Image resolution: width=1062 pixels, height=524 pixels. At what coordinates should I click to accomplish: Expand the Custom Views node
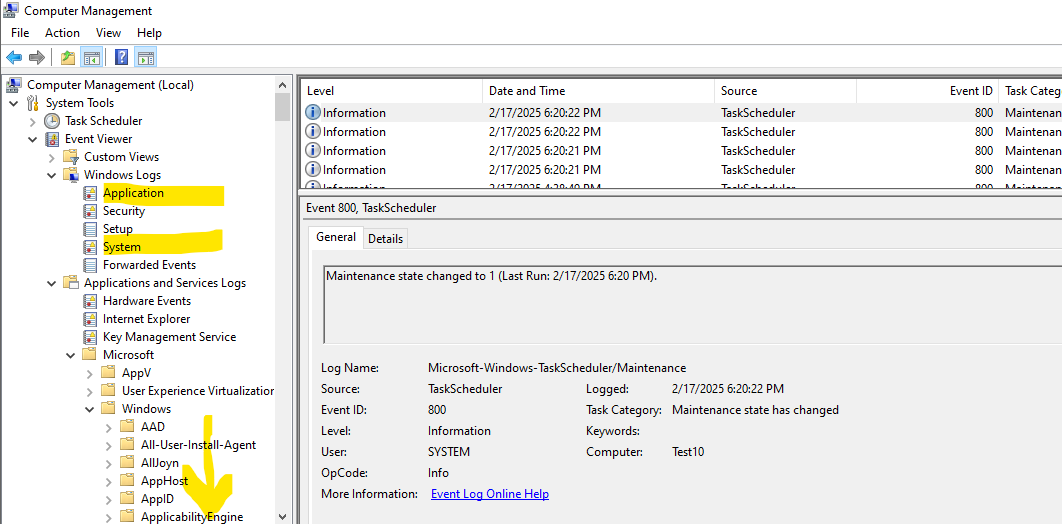(x=51, y=157)
